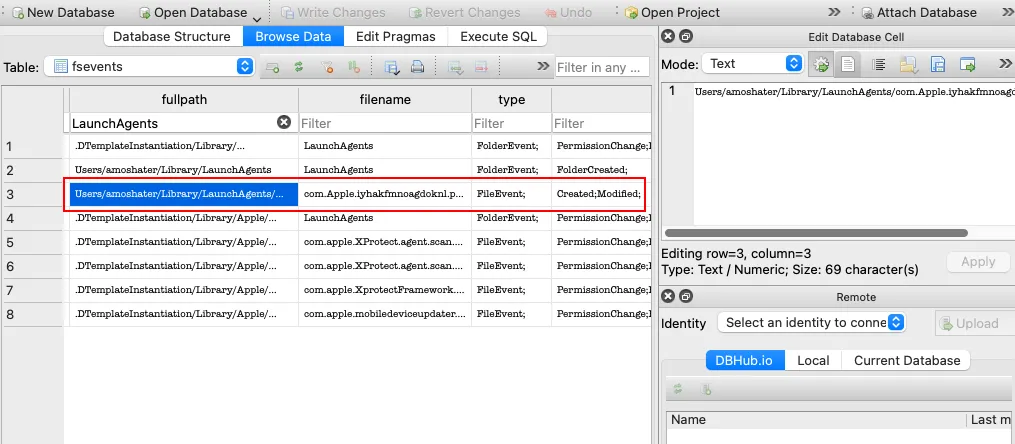This screenshot has width=1015, height=444.
Task: Select the 'FolderCreated;' cell in row 2
Action: point(601,170)
